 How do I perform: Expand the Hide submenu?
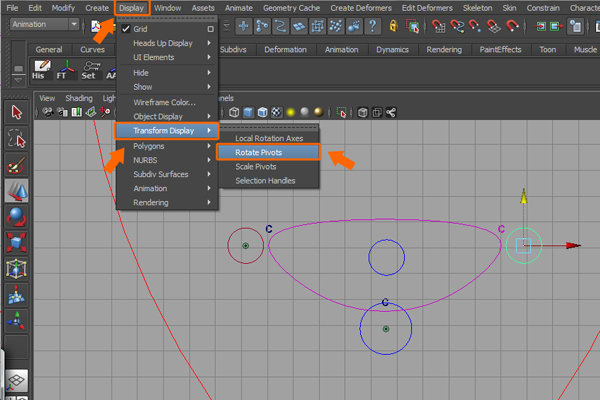tap(167, 73)
